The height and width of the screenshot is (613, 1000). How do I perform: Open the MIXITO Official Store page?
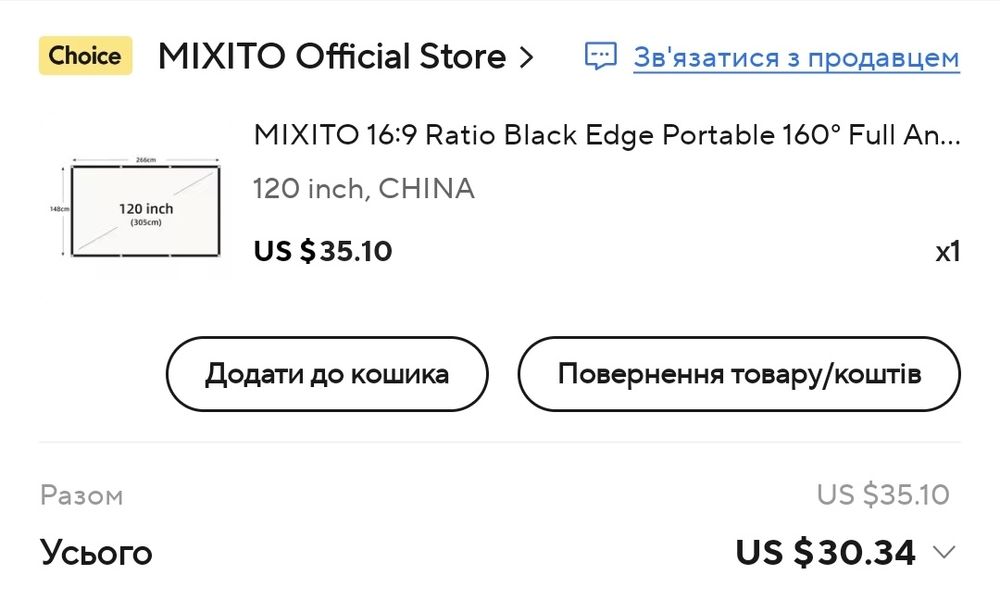[331, 57]
